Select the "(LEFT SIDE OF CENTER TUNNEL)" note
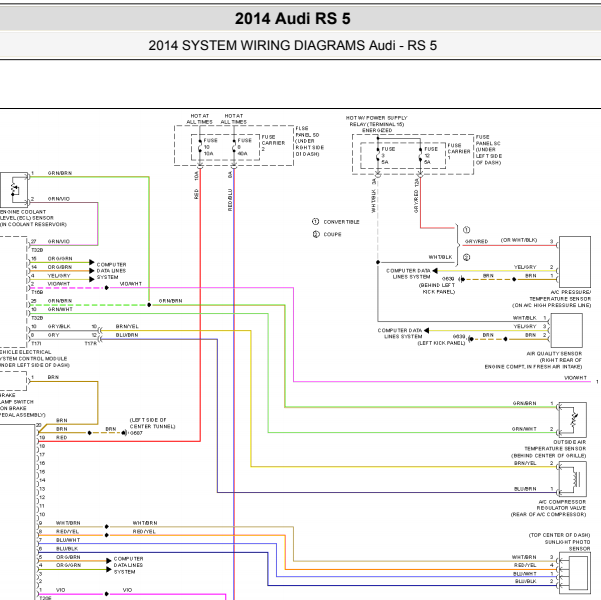601x600 pixels. click(x=152, y=423)
